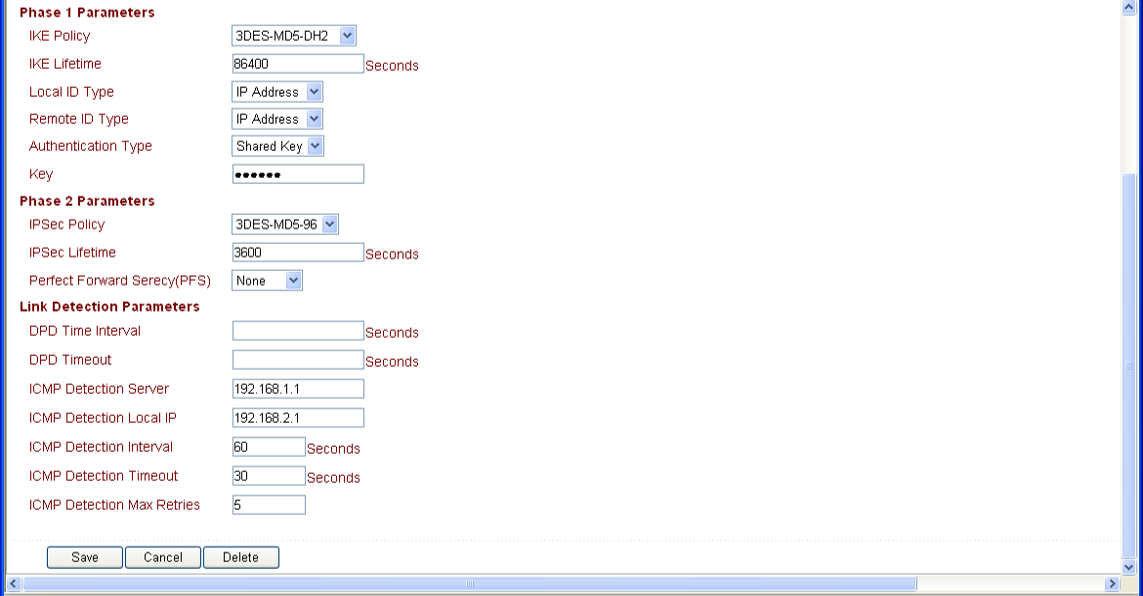Open the Remote ID Type dropdown

277,119
